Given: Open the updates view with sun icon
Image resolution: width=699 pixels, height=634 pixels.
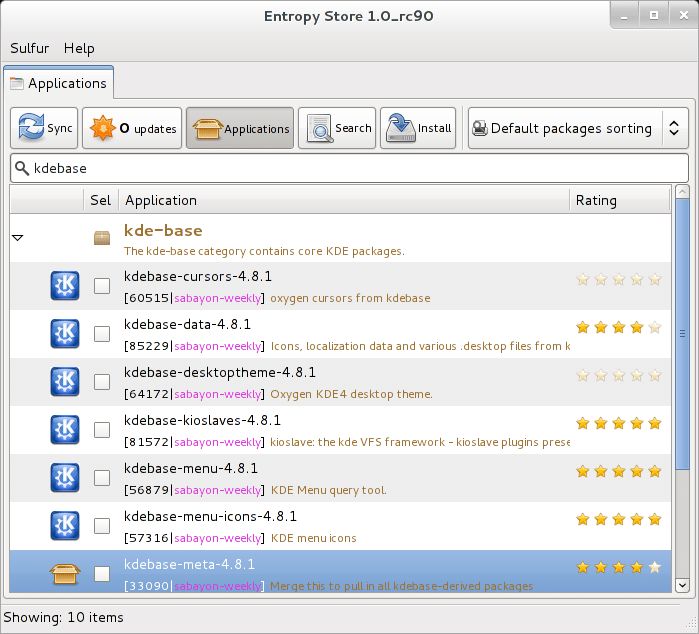Looking at the screenshot, I should click(x=103, y=128).
